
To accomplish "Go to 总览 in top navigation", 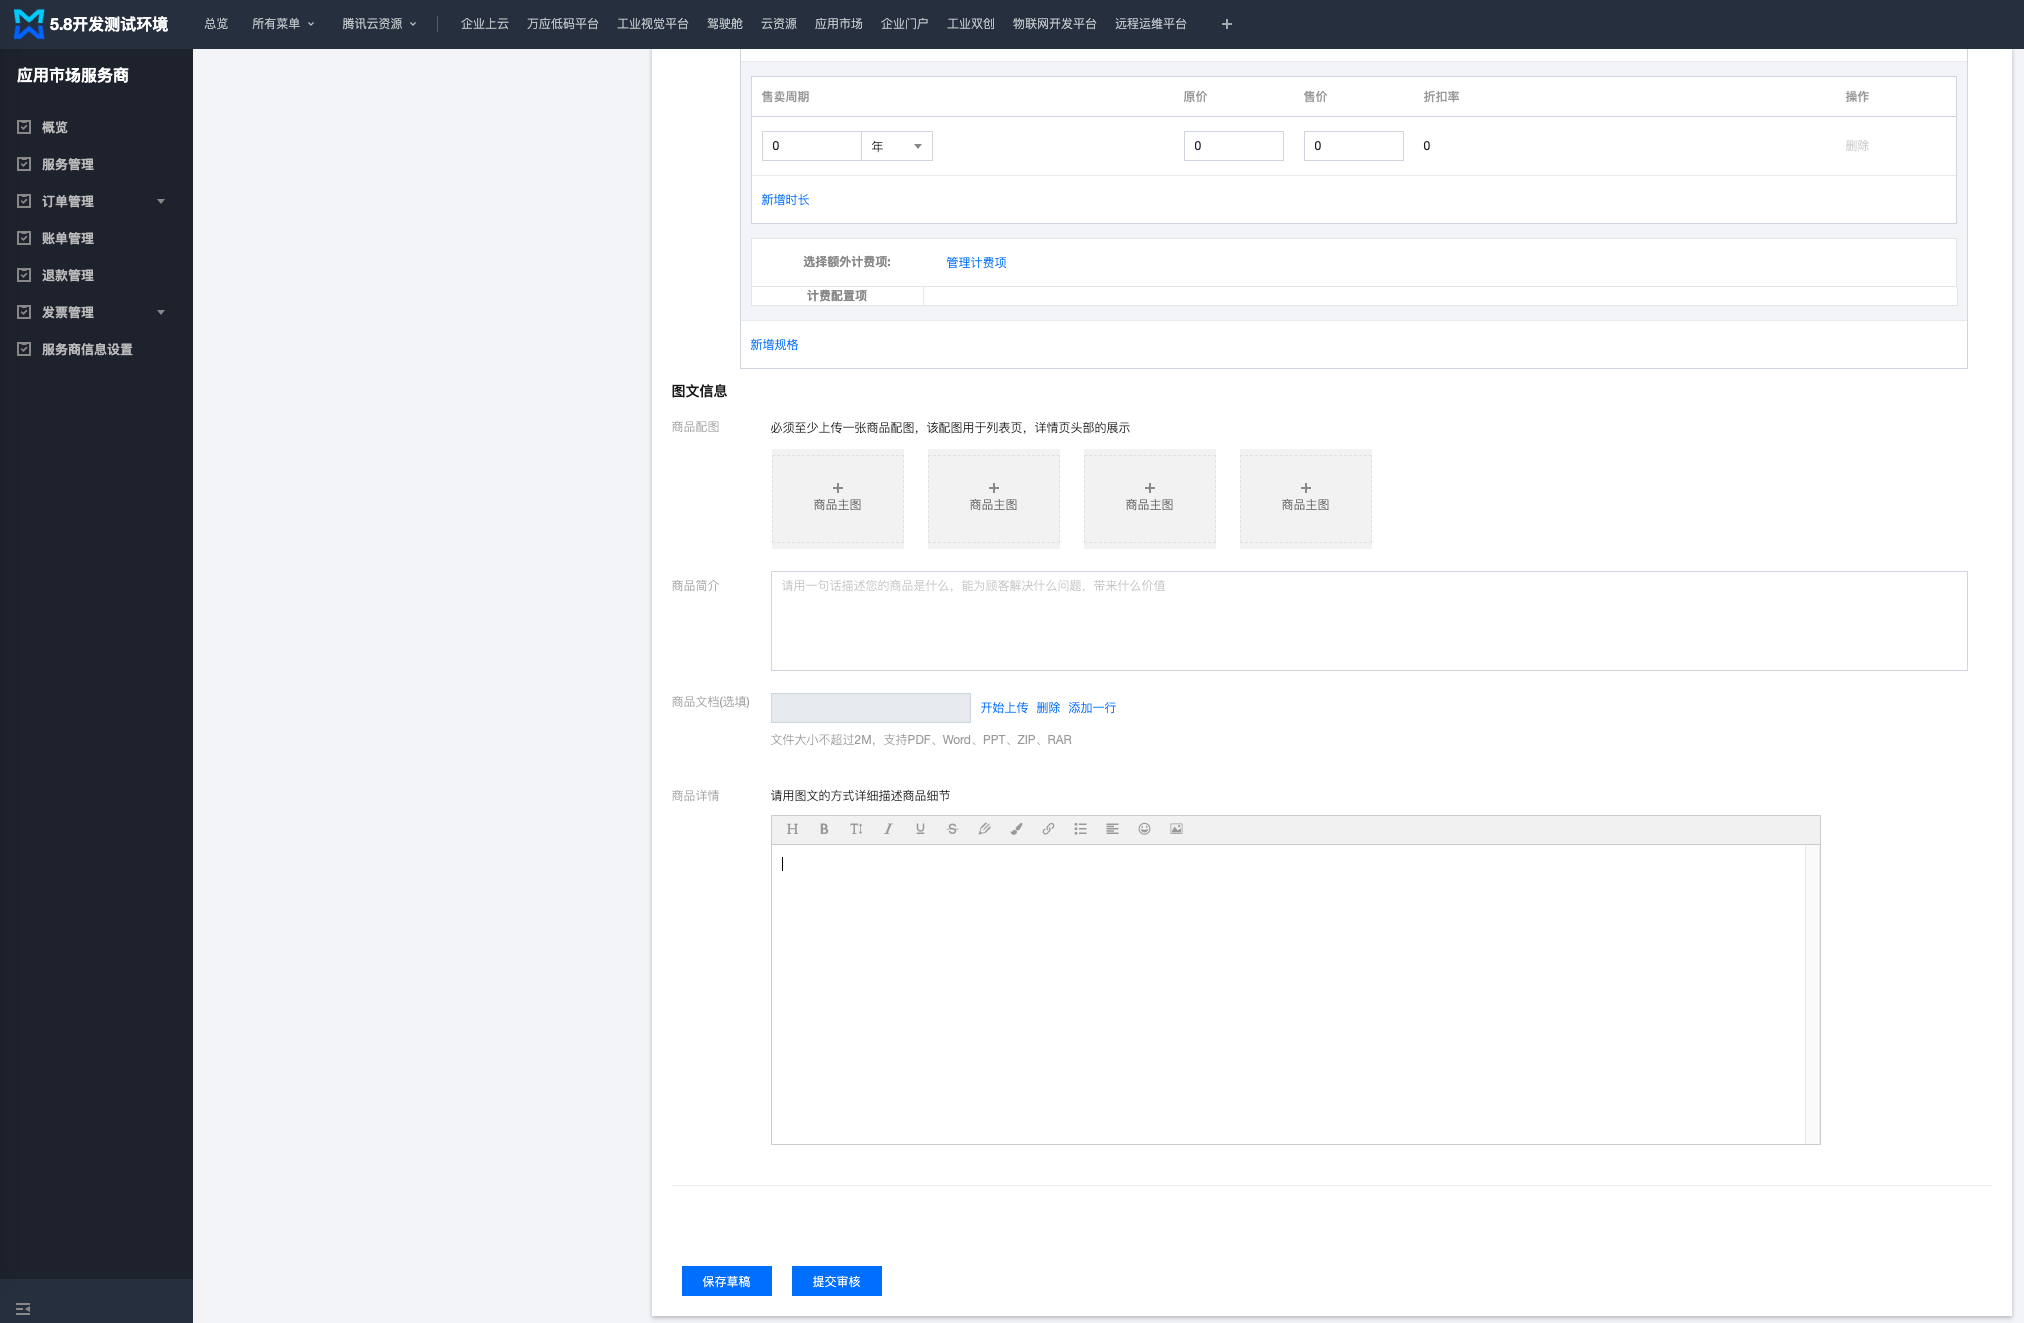I will click(216, 24).
